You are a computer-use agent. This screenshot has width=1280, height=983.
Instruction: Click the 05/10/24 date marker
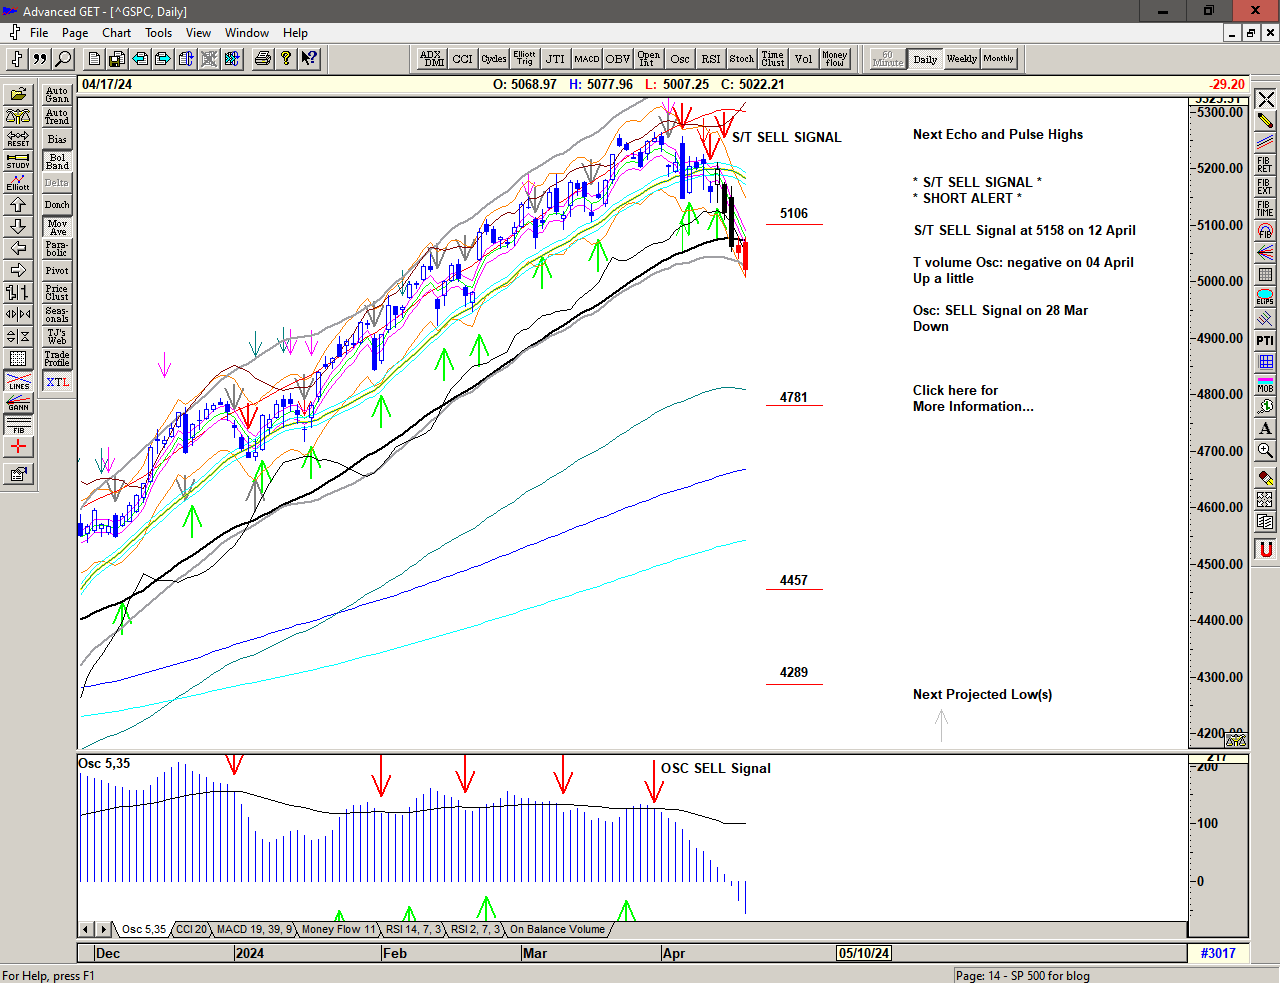pos(864,953)
